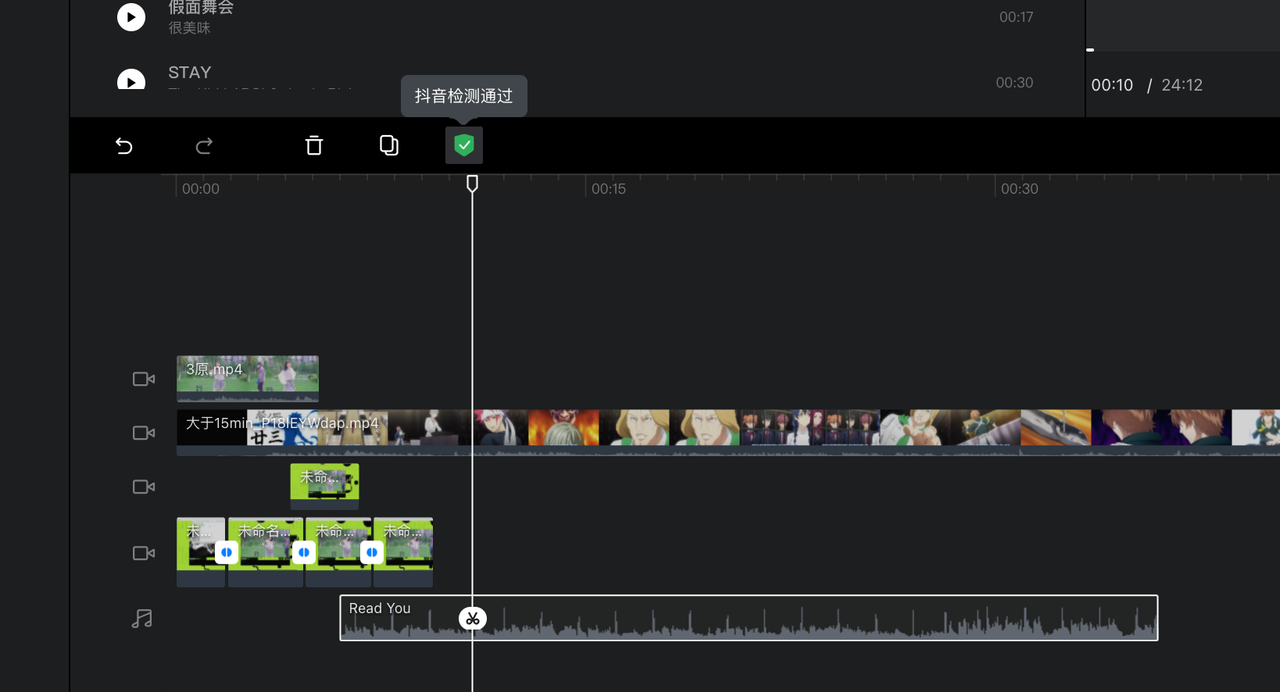Click the video track icon beside 大于15min clip
The width and height of the screenshot is (1280, 692).
[x=144, y=433]
